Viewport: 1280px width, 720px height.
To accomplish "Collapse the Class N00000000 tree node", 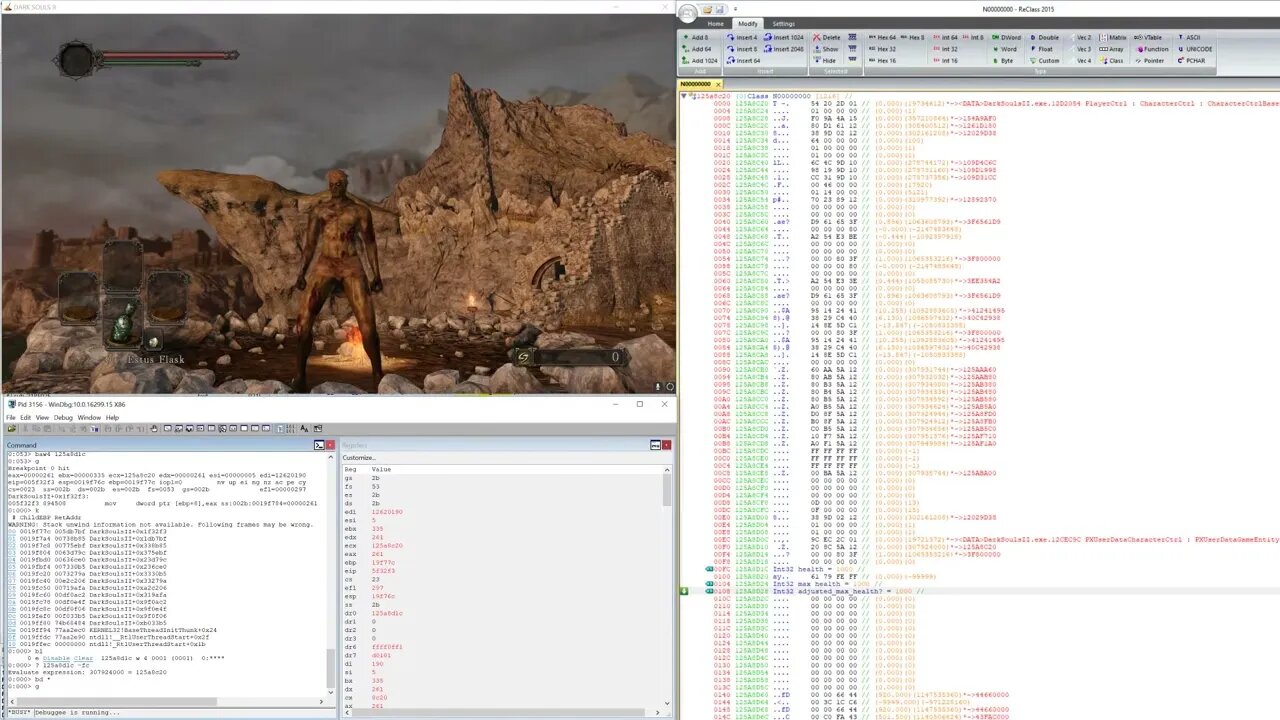I will [684, 96].
